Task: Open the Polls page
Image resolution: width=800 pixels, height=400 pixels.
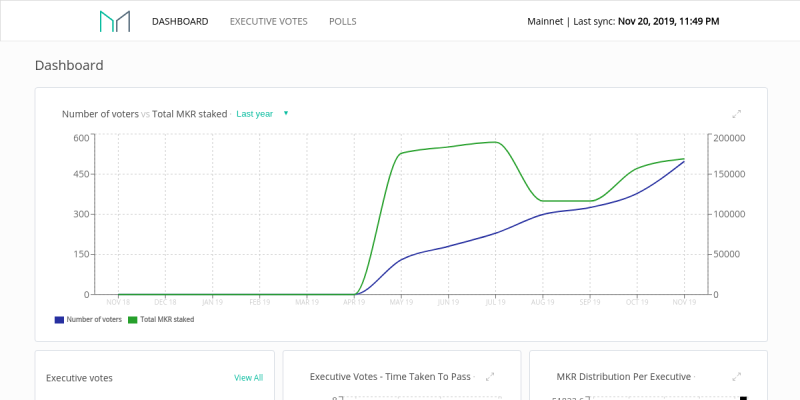Action: (343, 21)
